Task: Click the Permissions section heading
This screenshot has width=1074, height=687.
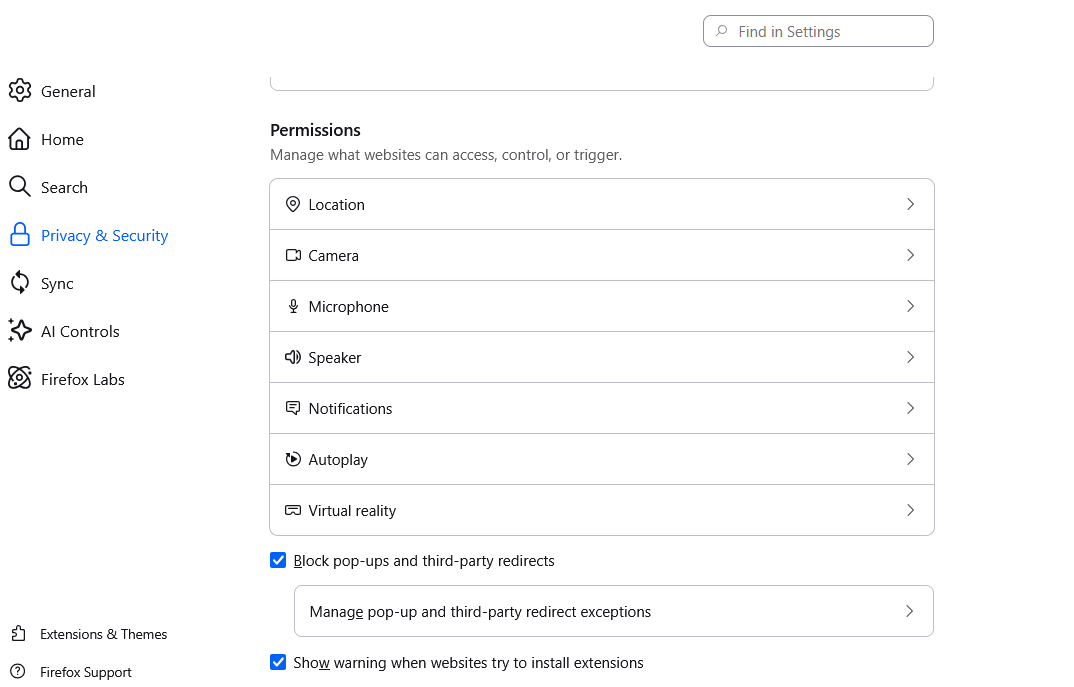Action: pyautogui.click(x=315, y=130)
